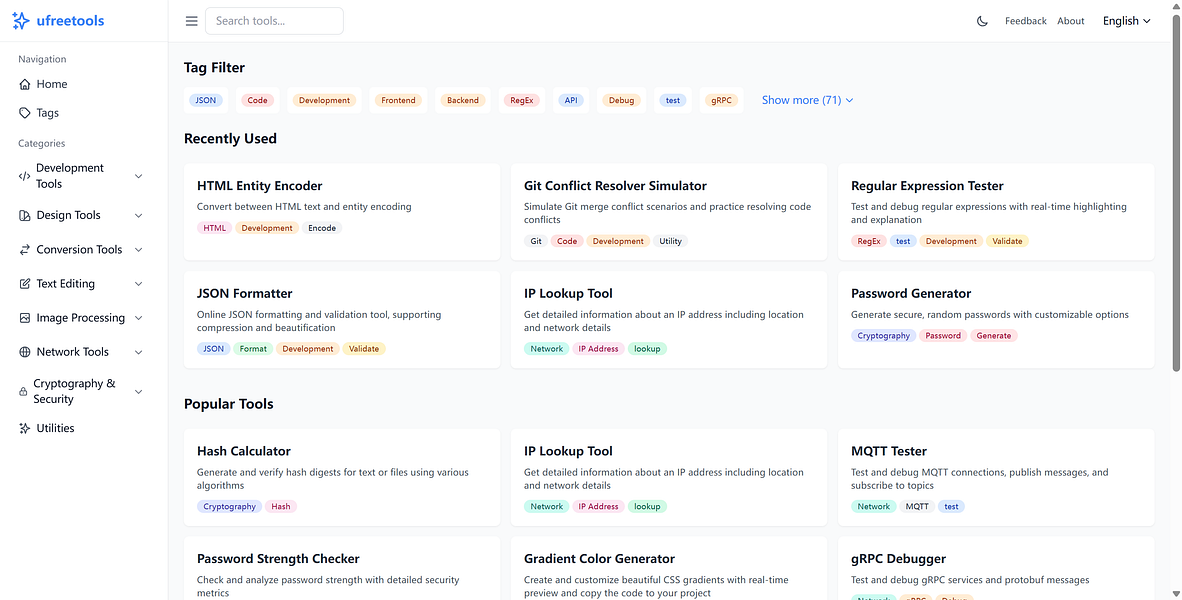
Task: Click inside the Search tools field
Action: pos(274,20)
